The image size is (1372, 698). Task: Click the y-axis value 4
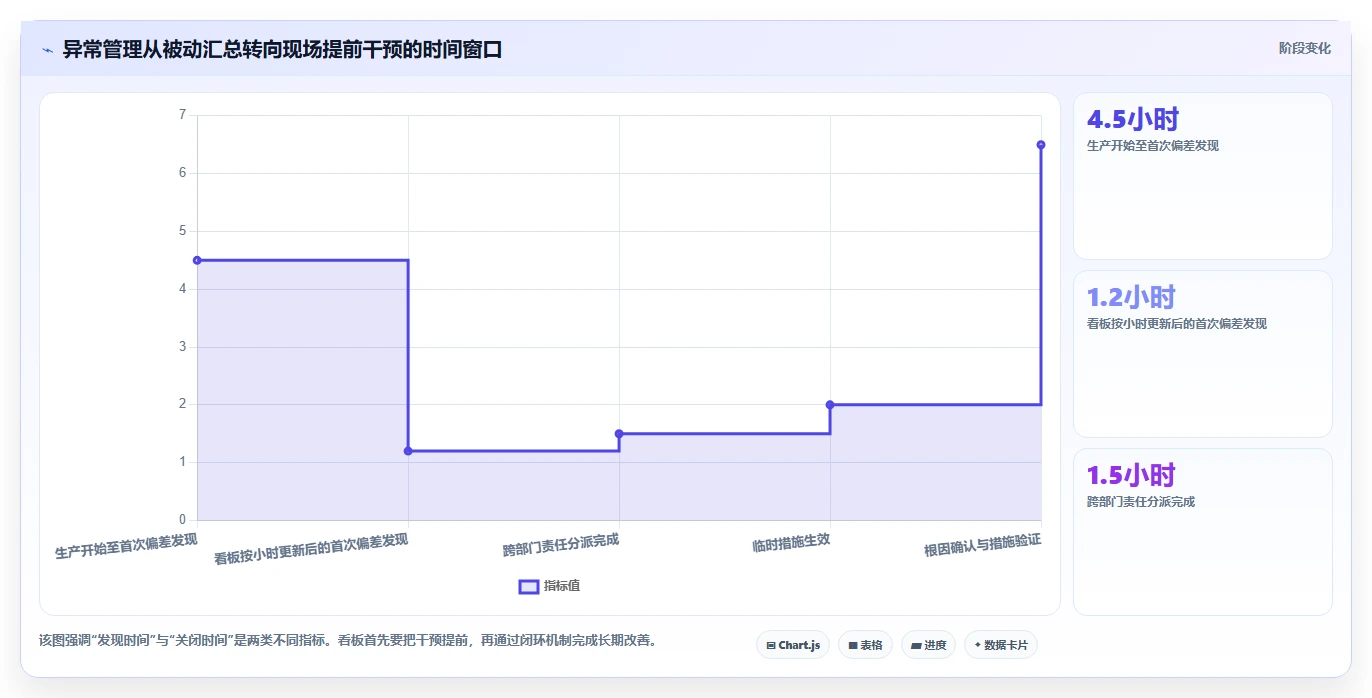click(x=182, y=289)
